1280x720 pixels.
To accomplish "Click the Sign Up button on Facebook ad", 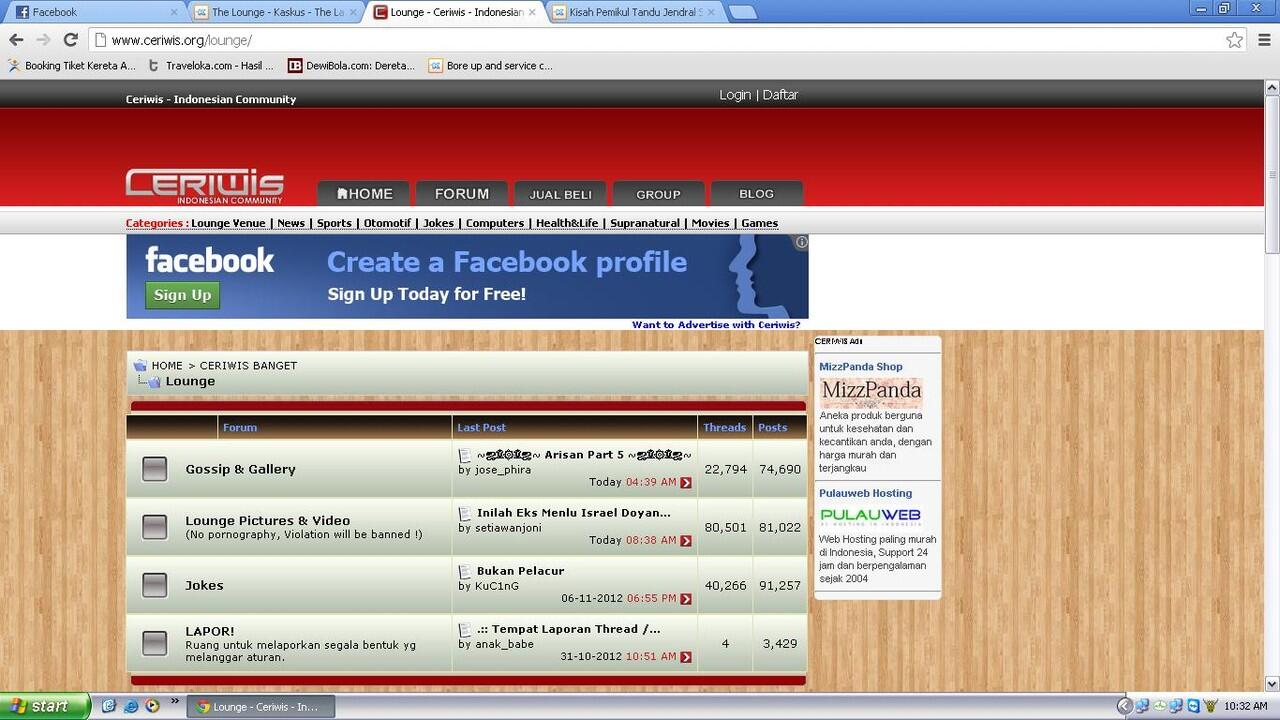I will click(x=182, y=295).
